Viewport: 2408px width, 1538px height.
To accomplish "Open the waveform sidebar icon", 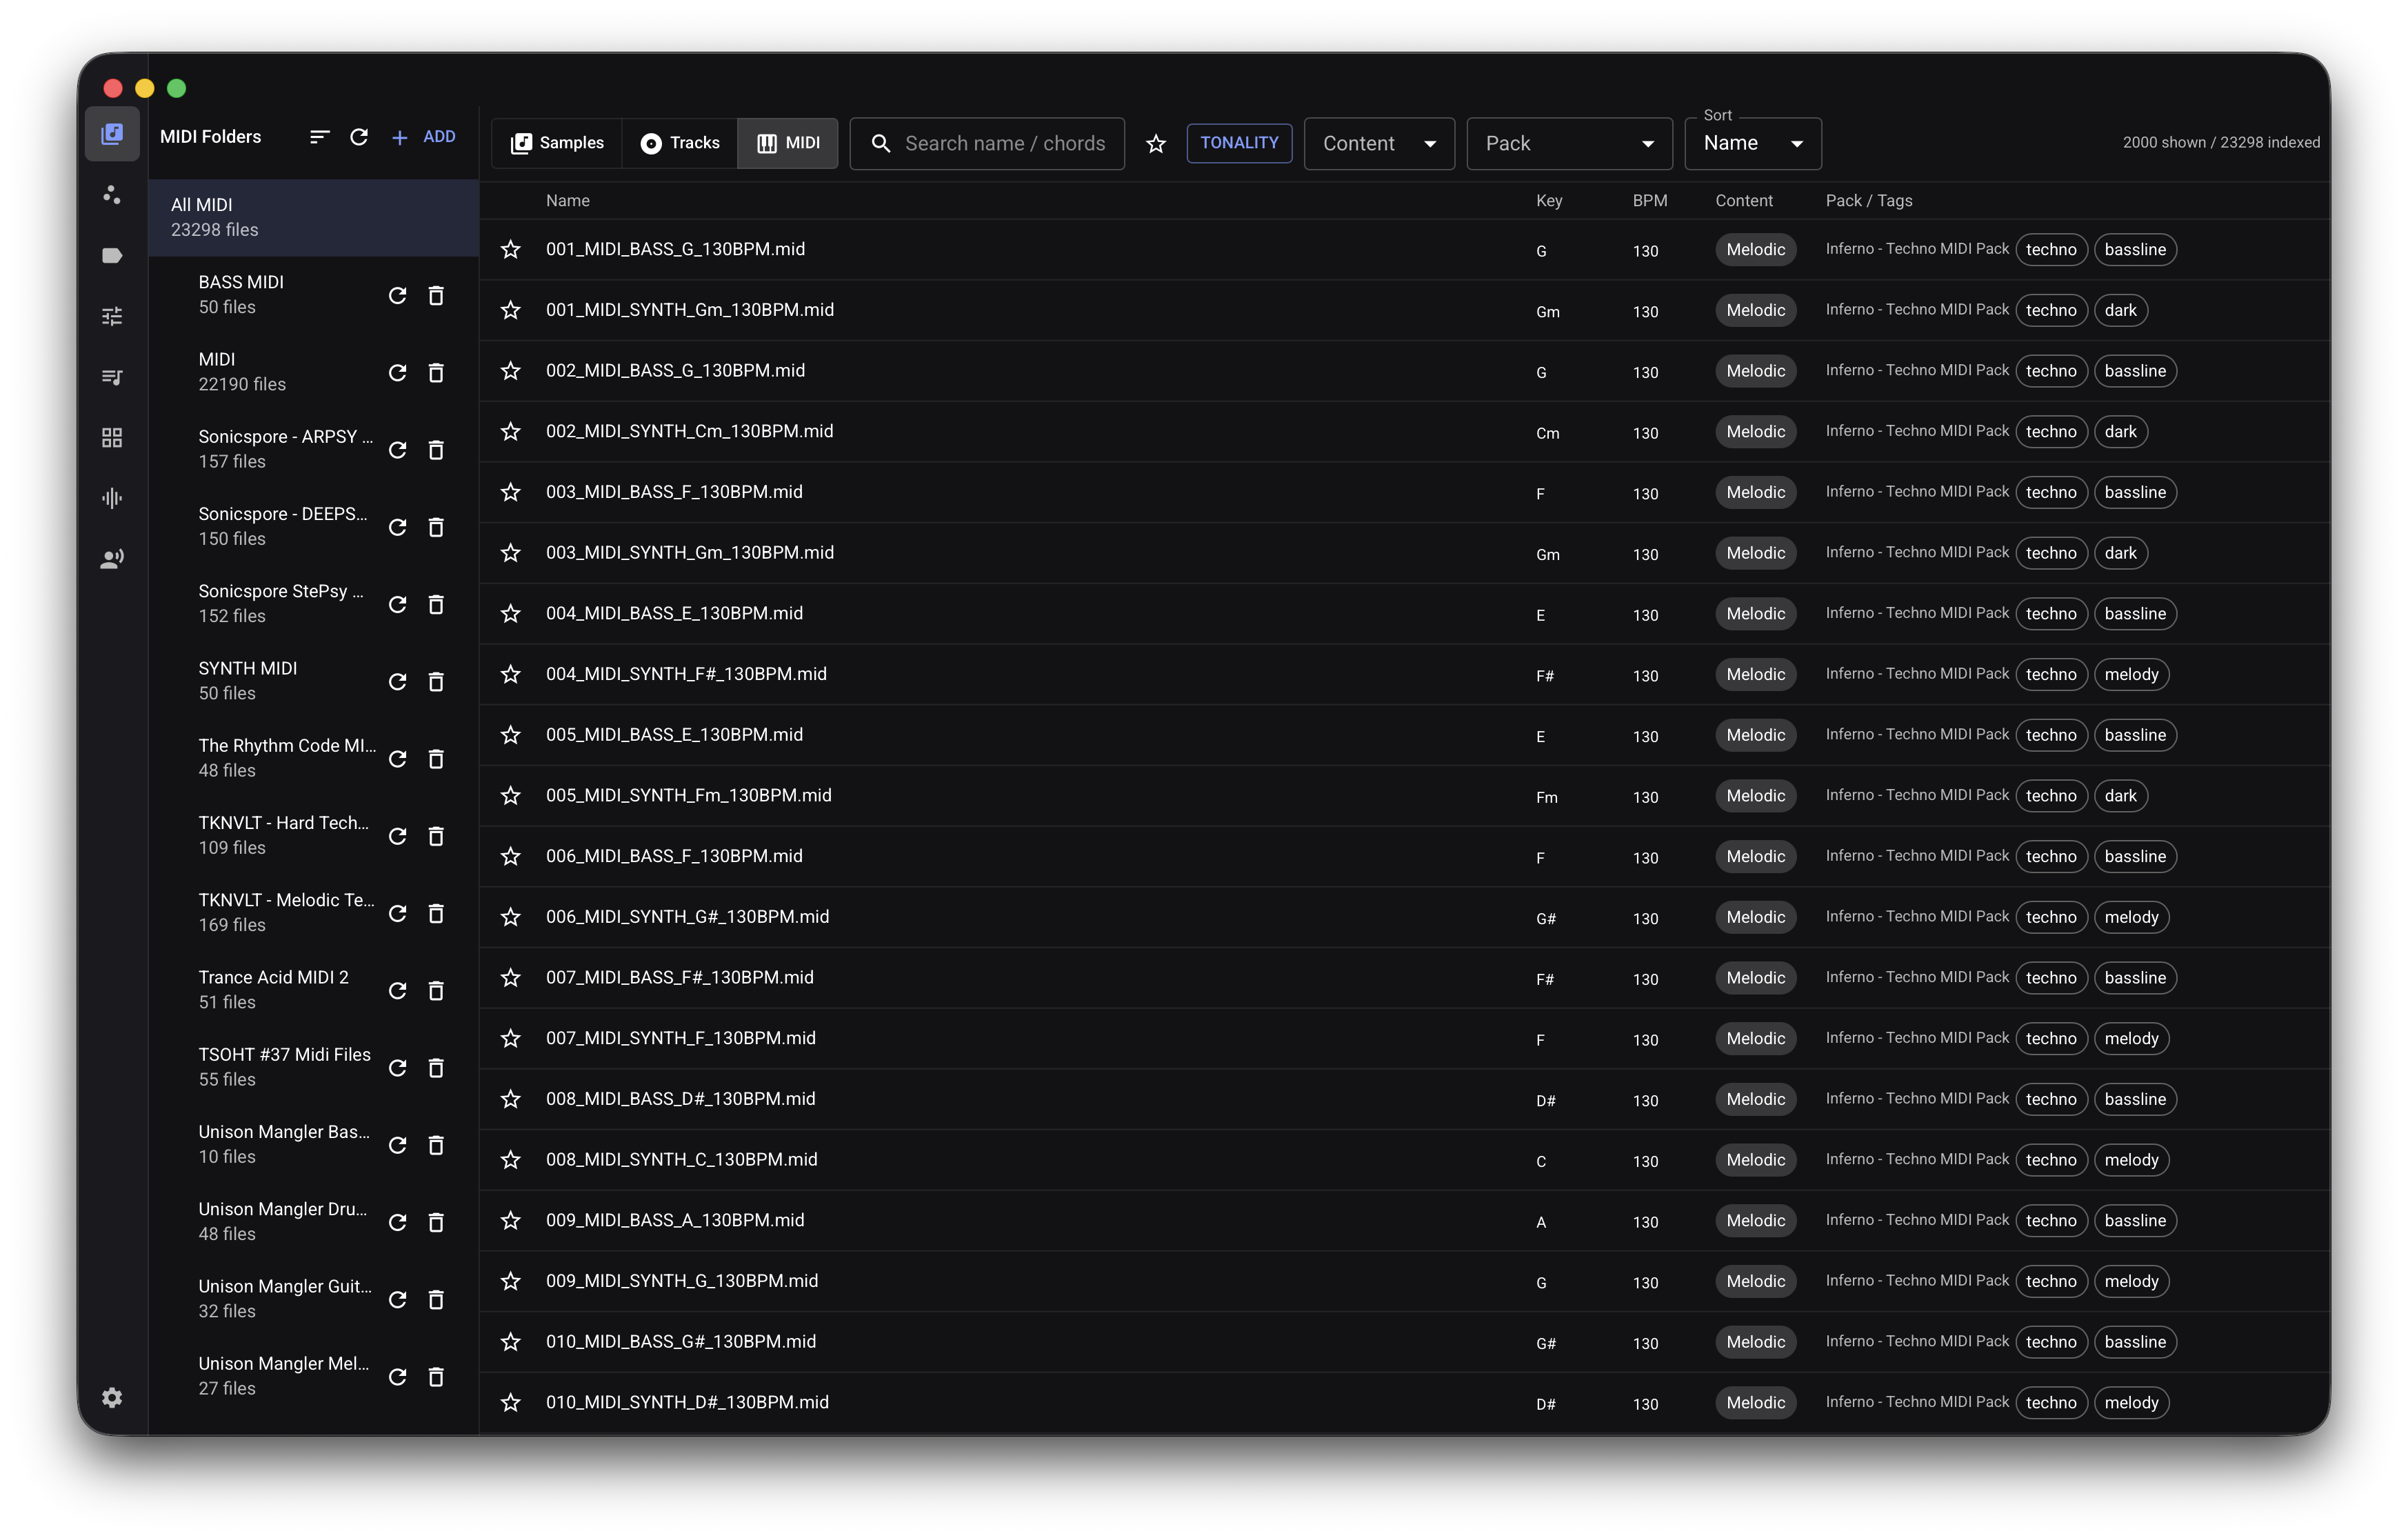I will point(112,498).
